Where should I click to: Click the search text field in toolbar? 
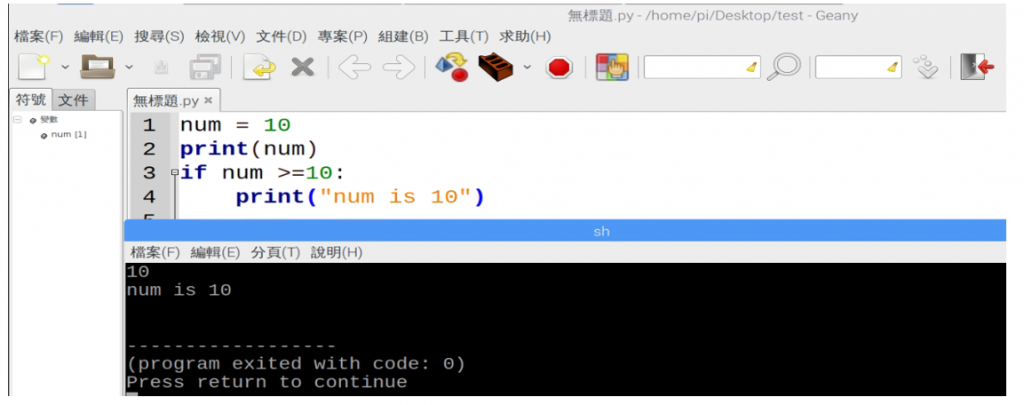click(702, 67)
